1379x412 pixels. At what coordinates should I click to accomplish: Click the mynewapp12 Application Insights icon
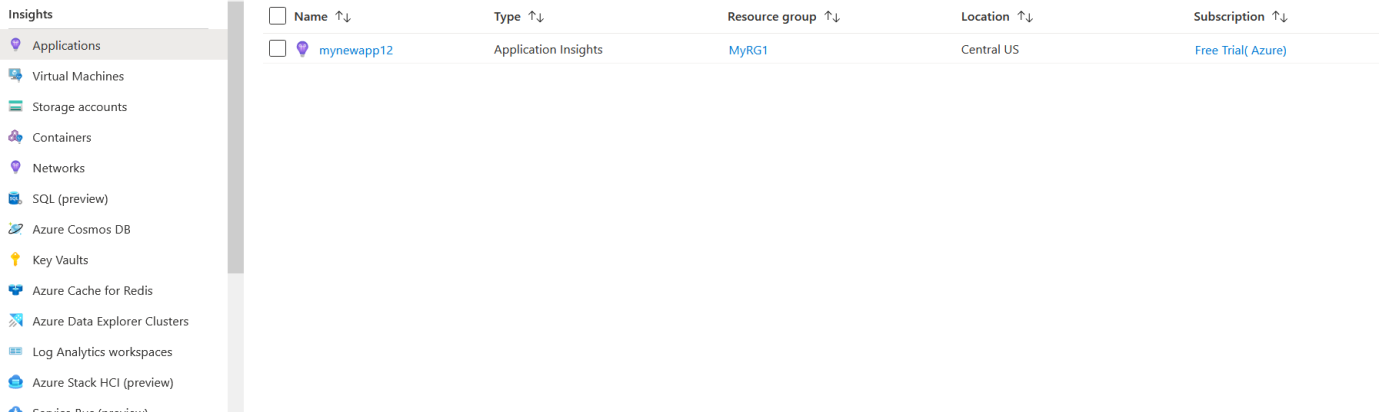pyautogui.click(x=303, y=49)
